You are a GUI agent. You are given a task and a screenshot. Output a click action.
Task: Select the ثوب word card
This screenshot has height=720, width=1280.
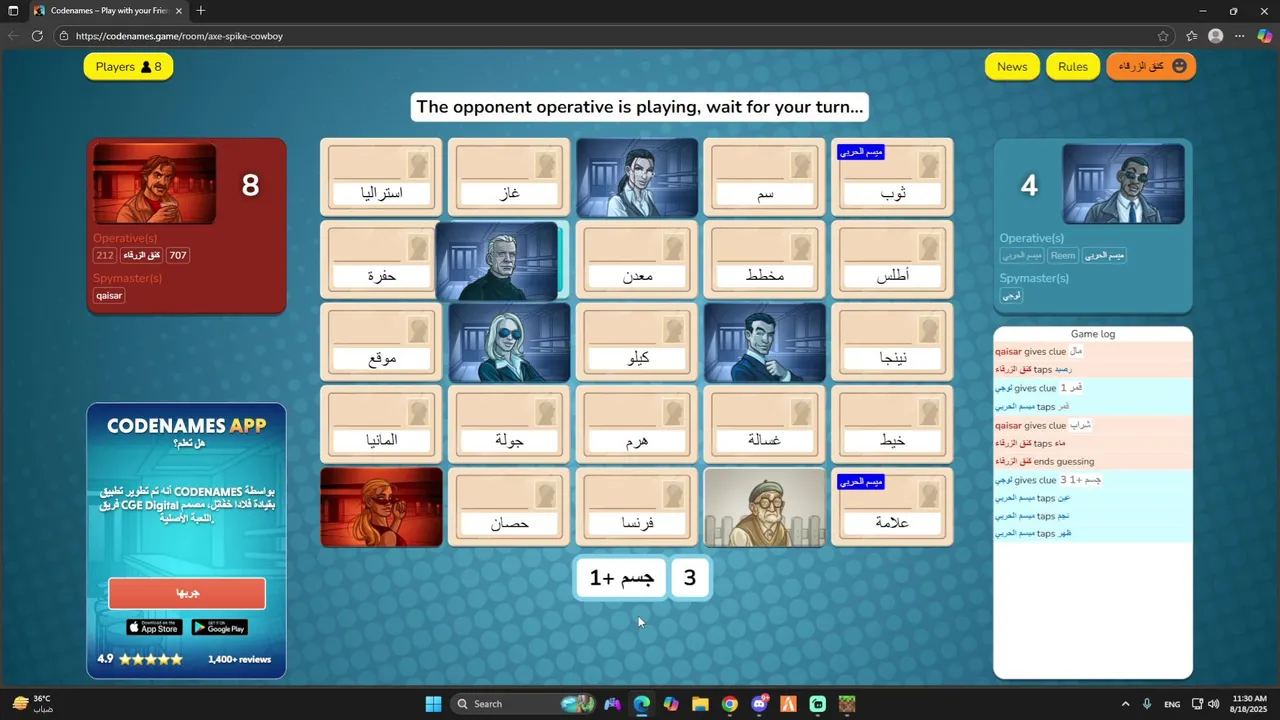(892, 177)
